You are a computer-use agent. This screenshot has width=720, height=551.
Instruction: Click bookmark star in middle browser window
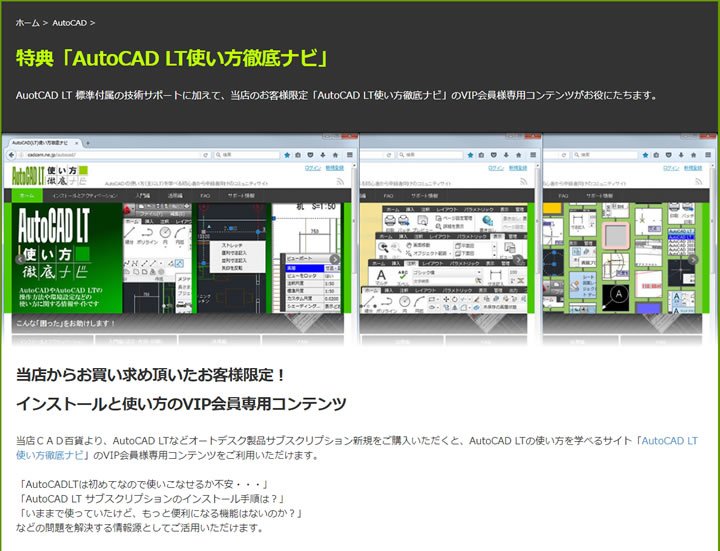tap(470, 155)
